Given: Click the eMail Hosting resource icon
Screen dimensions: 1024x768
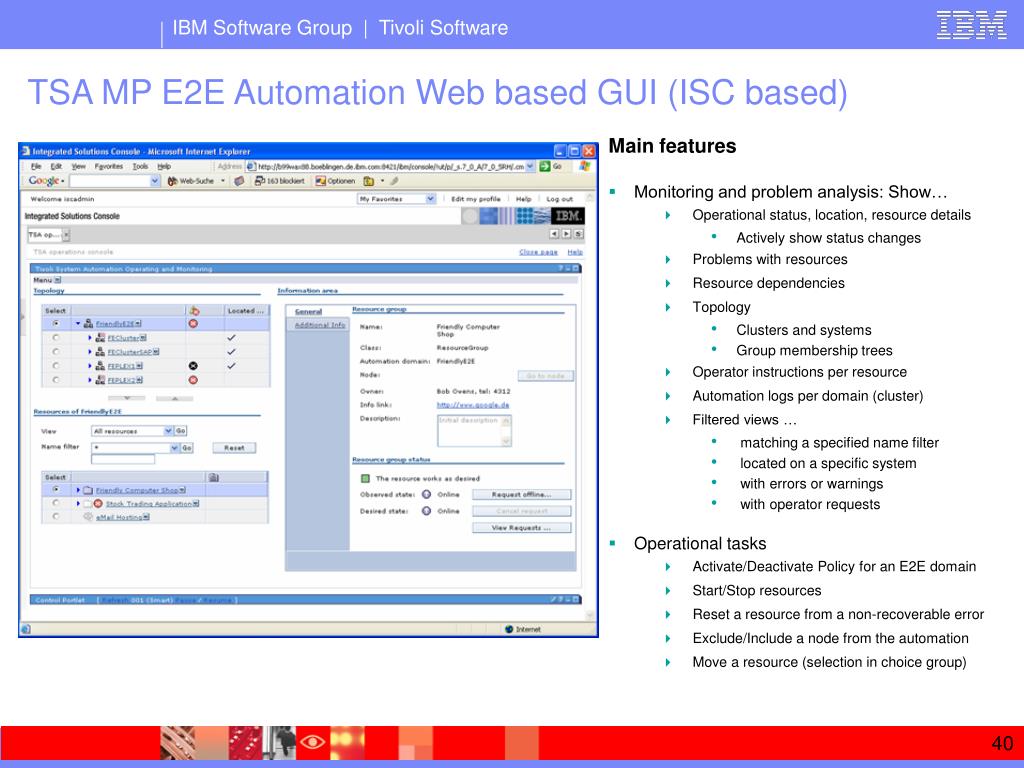Looking at the screenshot, I should click(88, 517).
